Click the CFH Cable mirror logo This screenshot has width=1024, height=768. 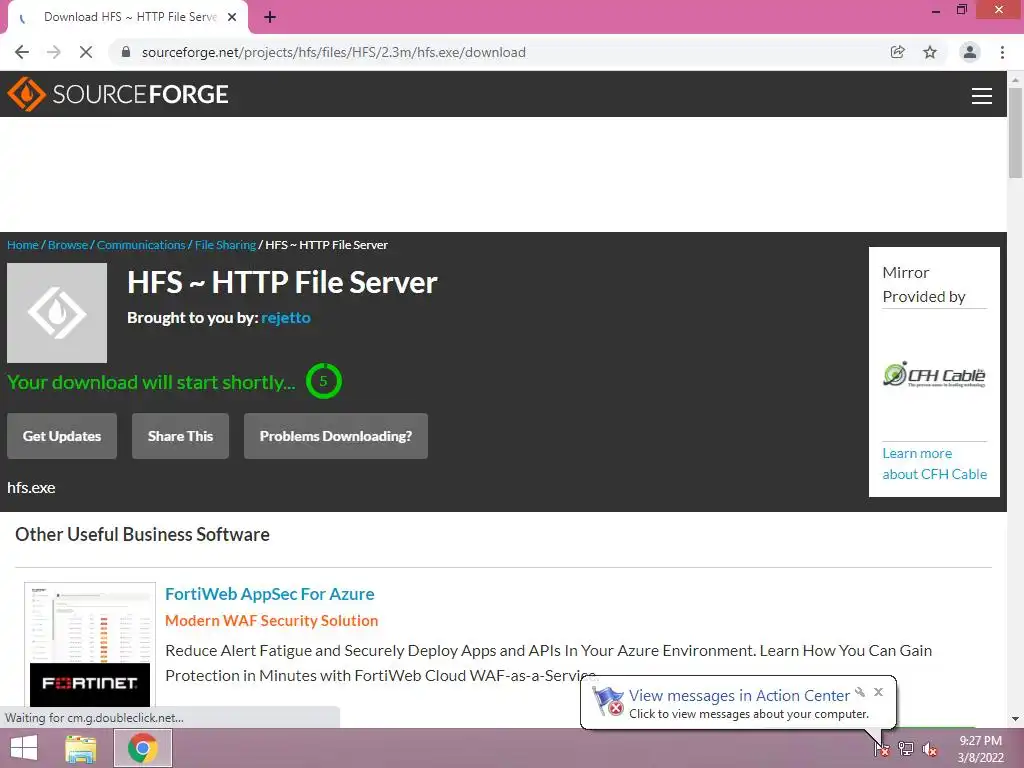(x=935, y=375)
